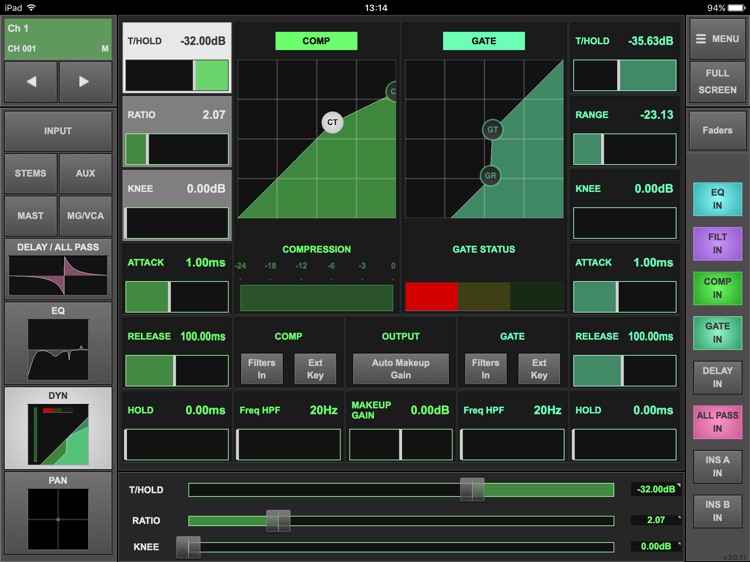Edit the bottom -32.00dB value field

click(x=656, y=489)
